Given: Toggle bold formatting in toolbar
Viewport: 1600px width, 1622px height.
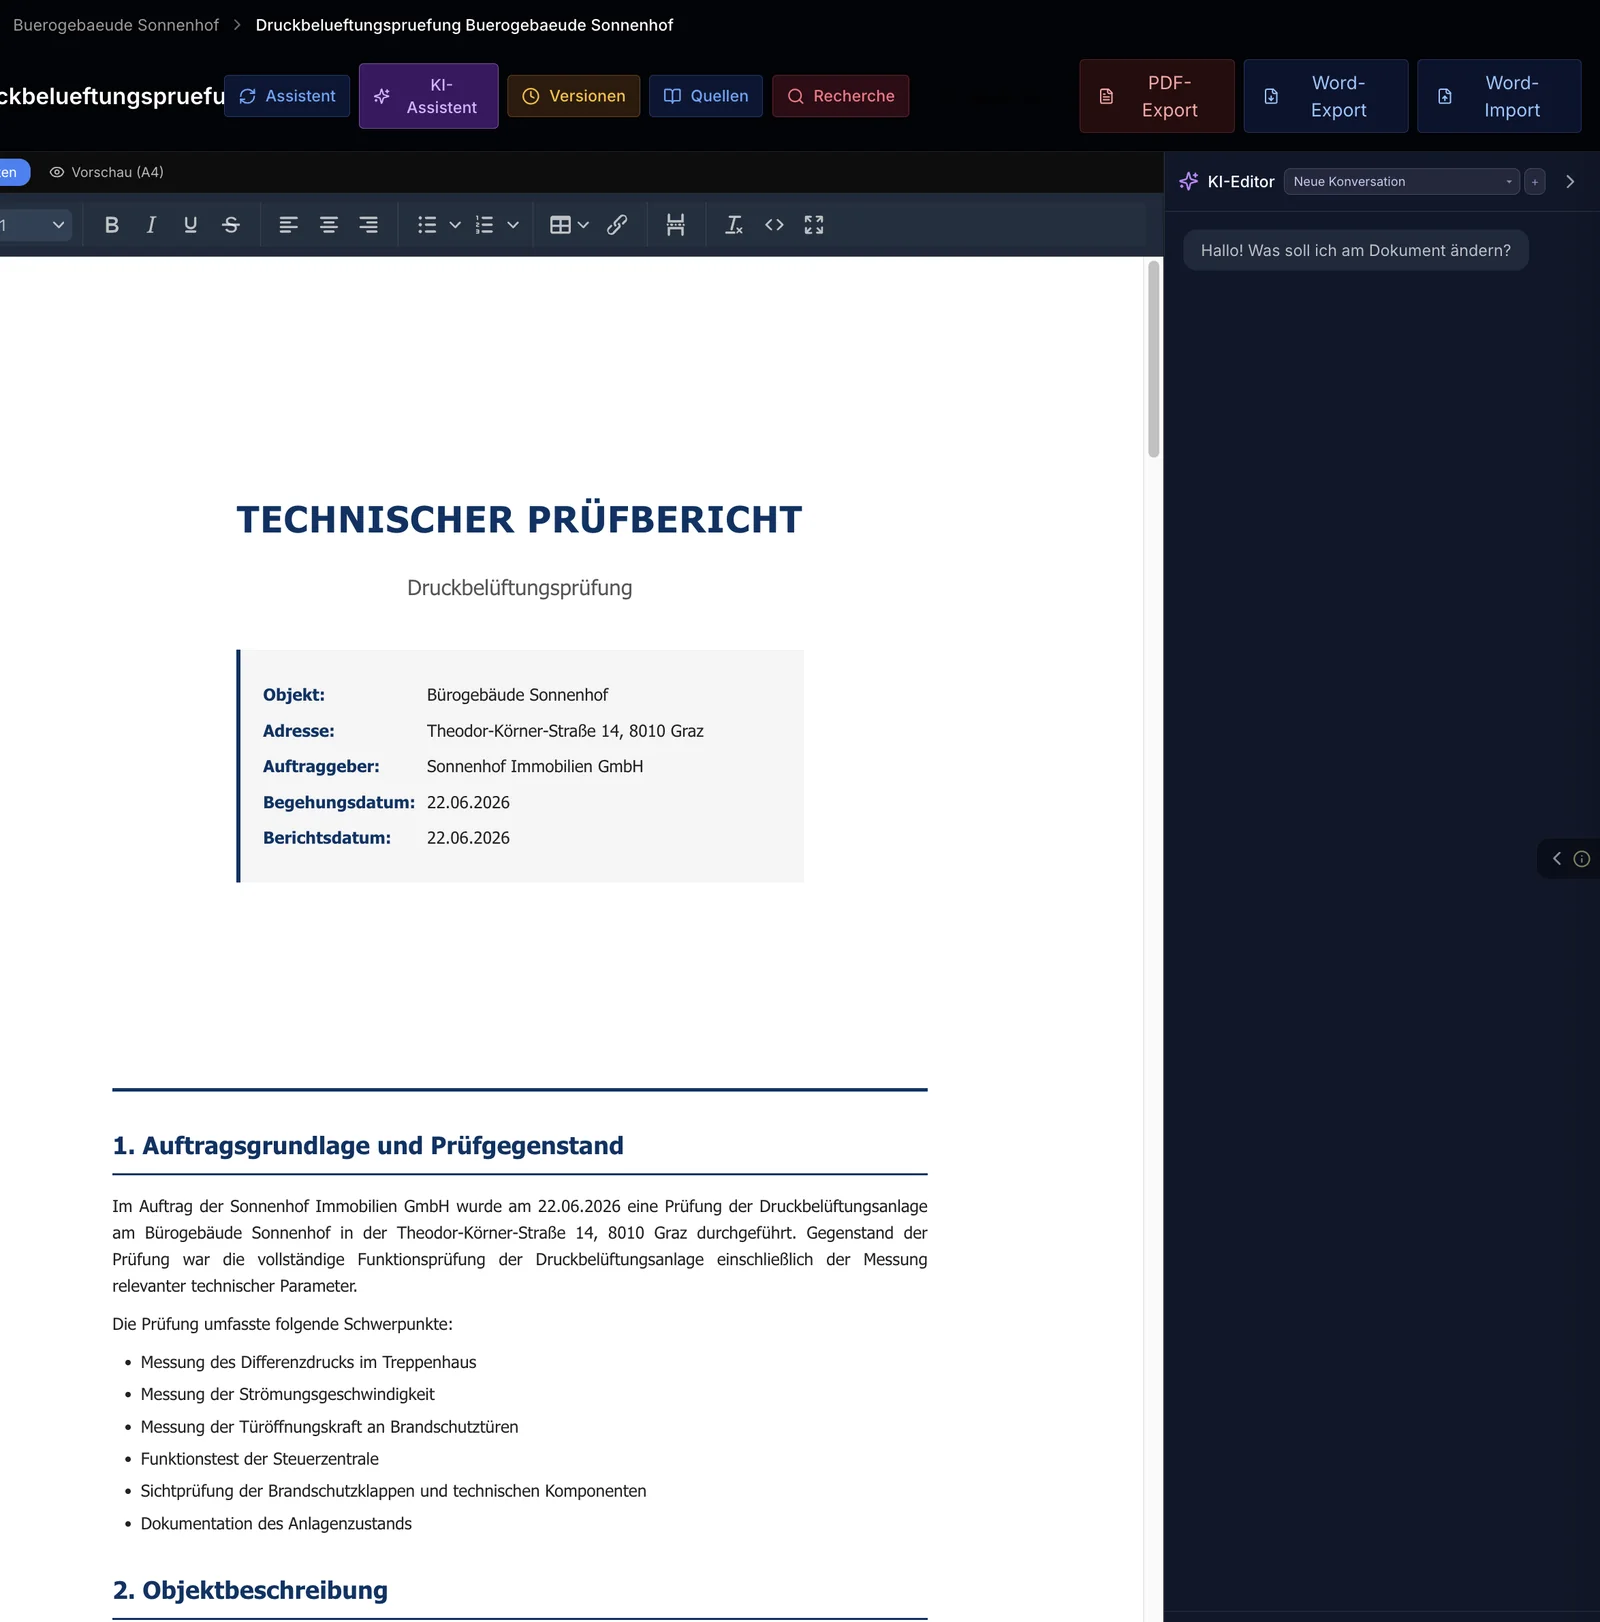Looking at the screenshot, I should pos(112,225).
